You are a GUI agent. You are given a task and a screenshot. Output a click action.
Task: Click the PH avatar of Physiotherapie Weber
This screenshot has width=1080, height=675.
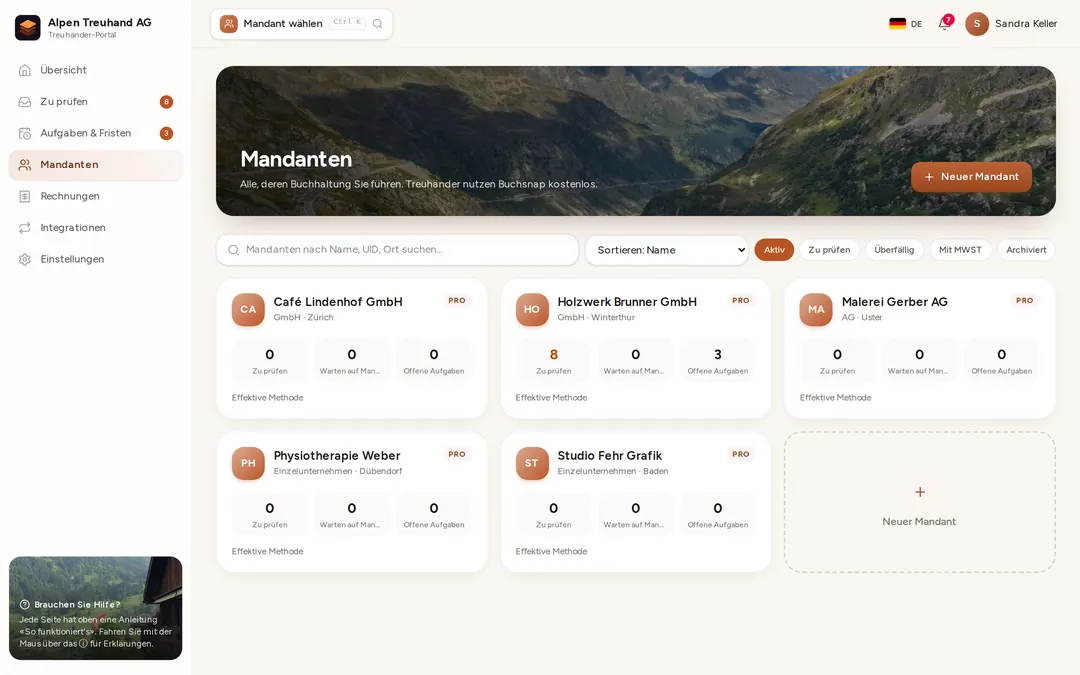248,464
